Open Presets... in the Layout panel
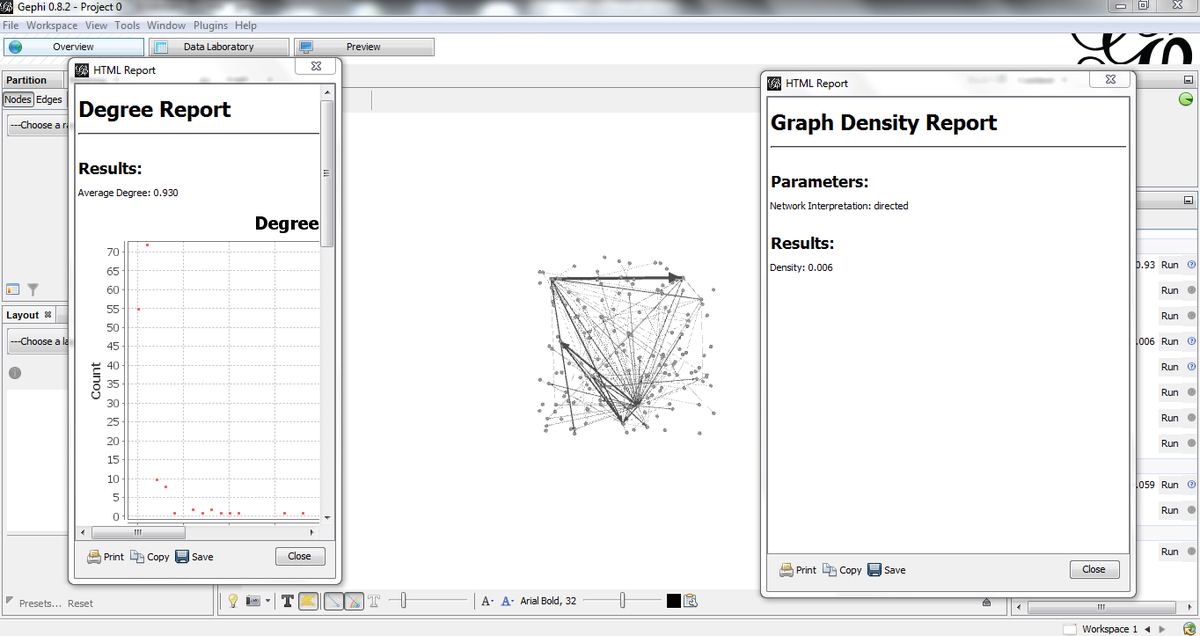 click(41, 603)
